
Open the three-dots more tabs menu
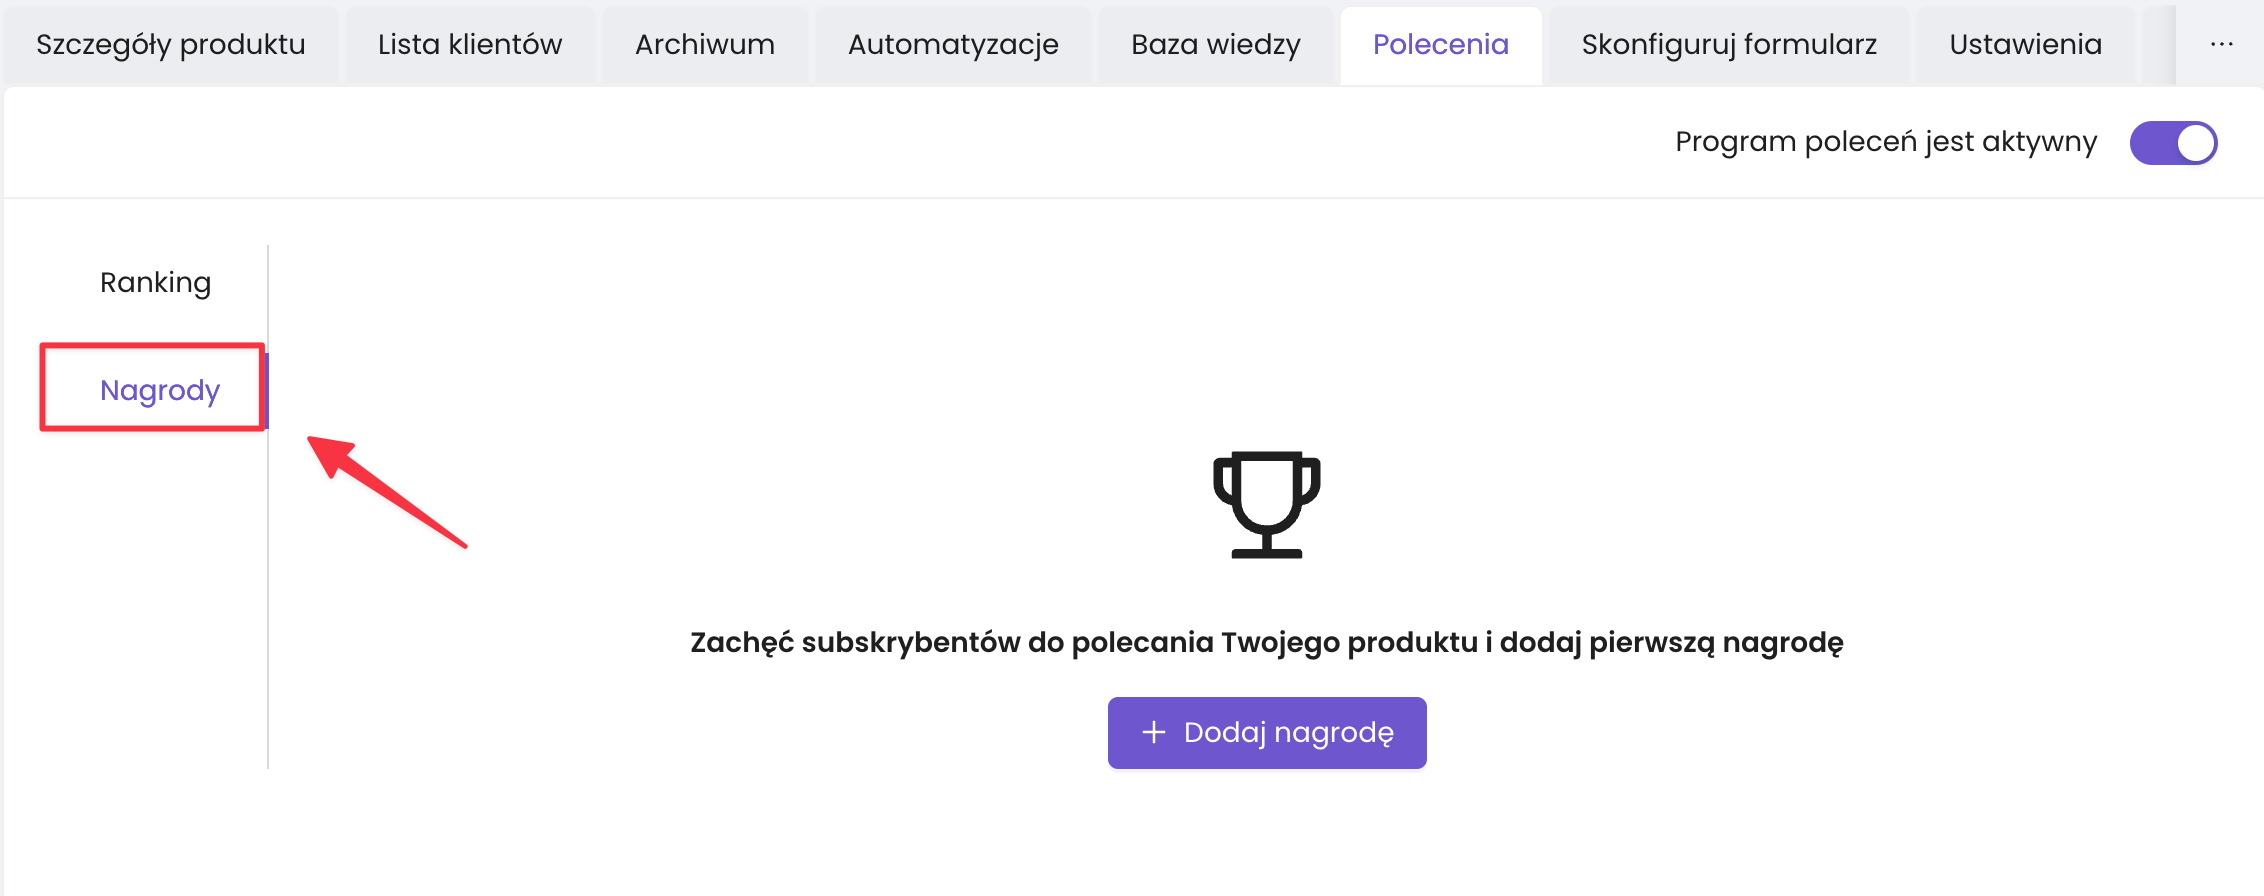(2221, 45)
